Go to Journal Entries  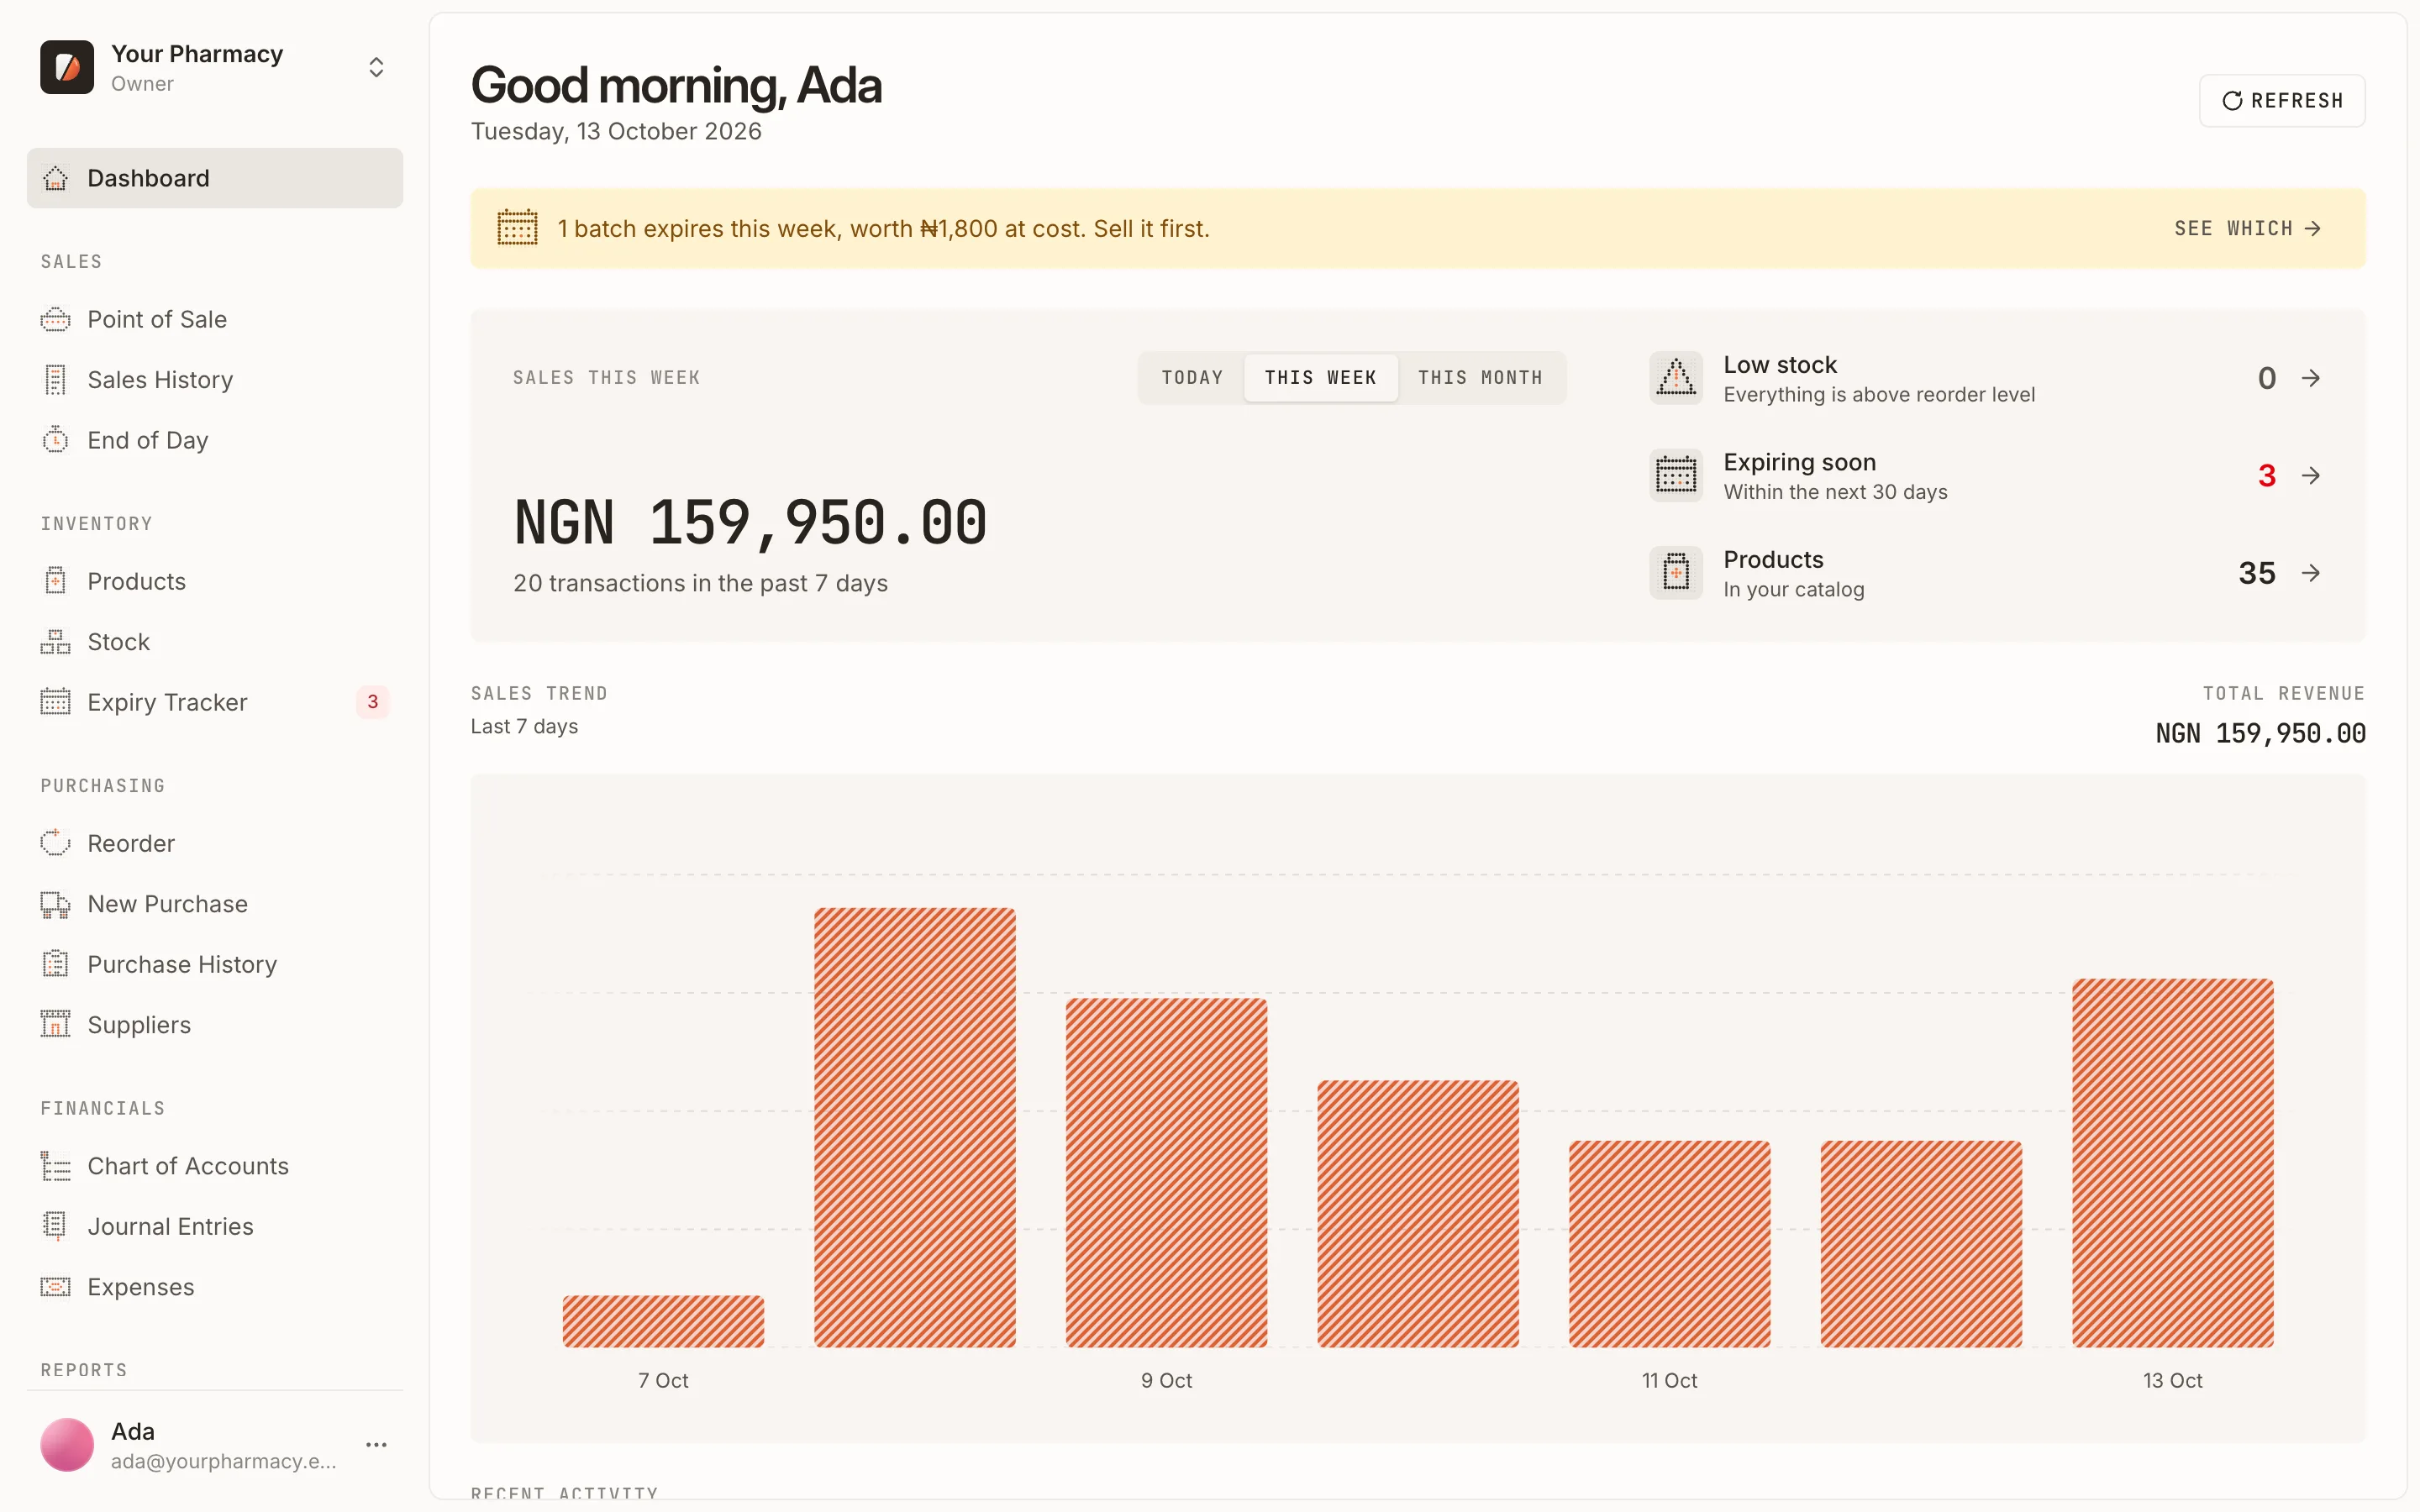click(x=215, y=1226)
